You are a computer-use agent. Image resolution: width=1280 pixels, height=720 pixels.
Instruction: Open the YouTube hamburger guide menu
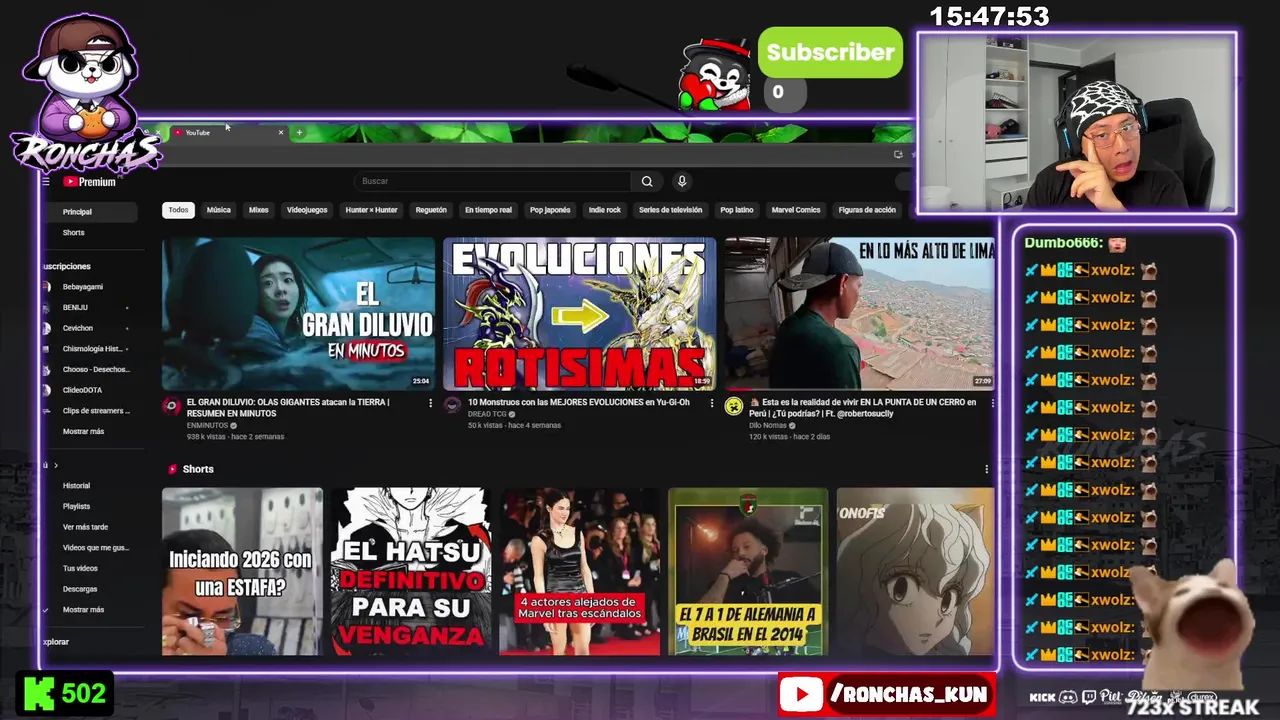click(46, 182)
